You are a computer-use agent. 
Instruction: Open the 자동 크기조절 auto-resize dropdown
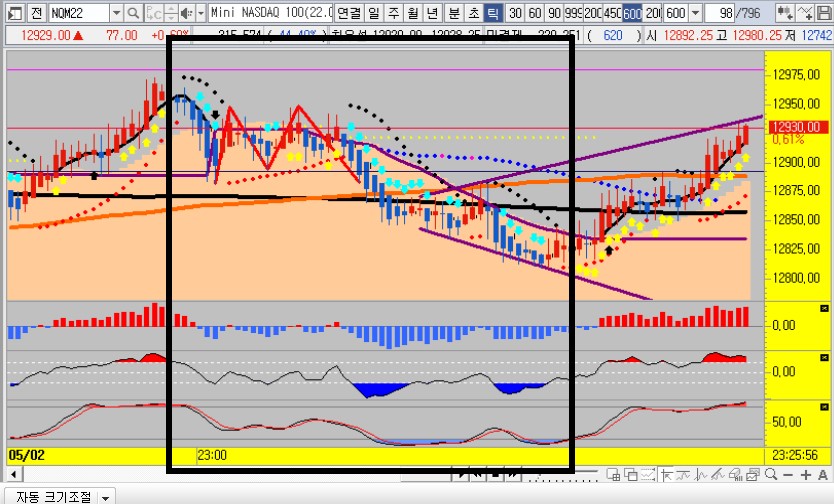pyautogui.click(x=105, y=498)
